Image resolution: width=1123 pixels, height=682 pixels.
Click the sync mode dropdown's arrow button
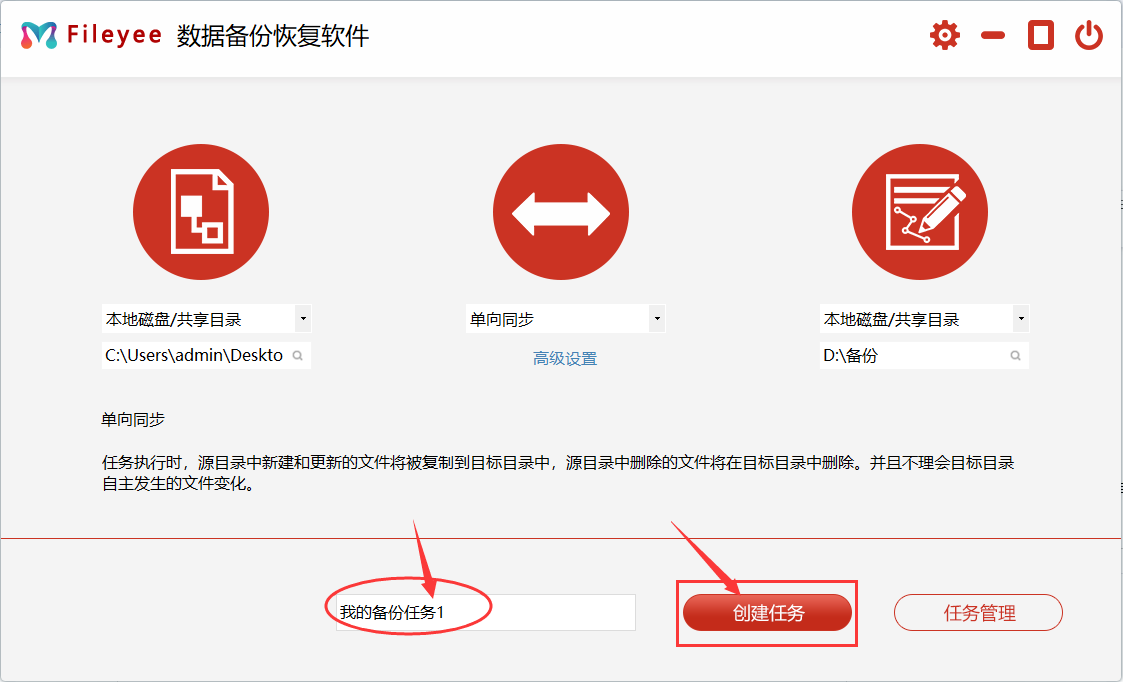coord(656,318)
